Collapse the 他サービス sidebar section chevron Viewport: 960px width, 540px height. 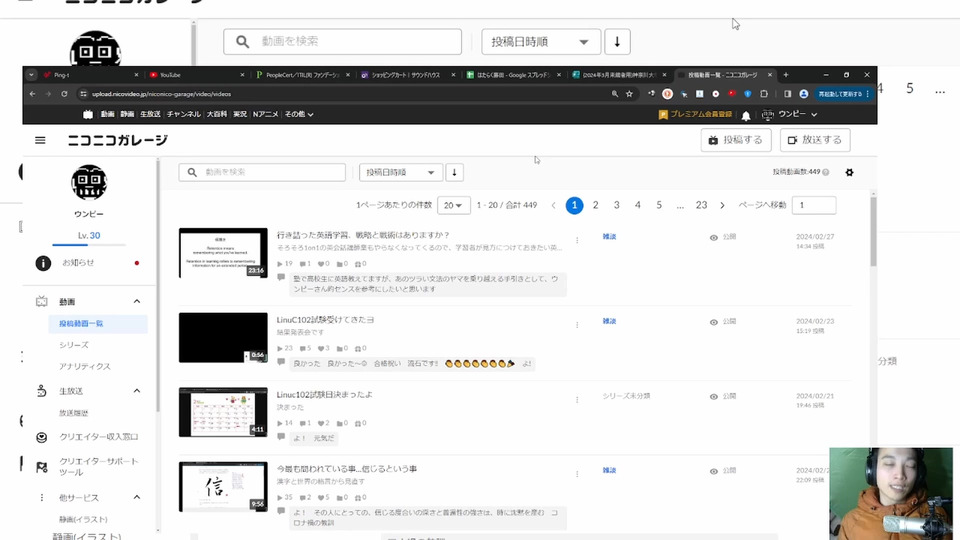pos(137,497)
